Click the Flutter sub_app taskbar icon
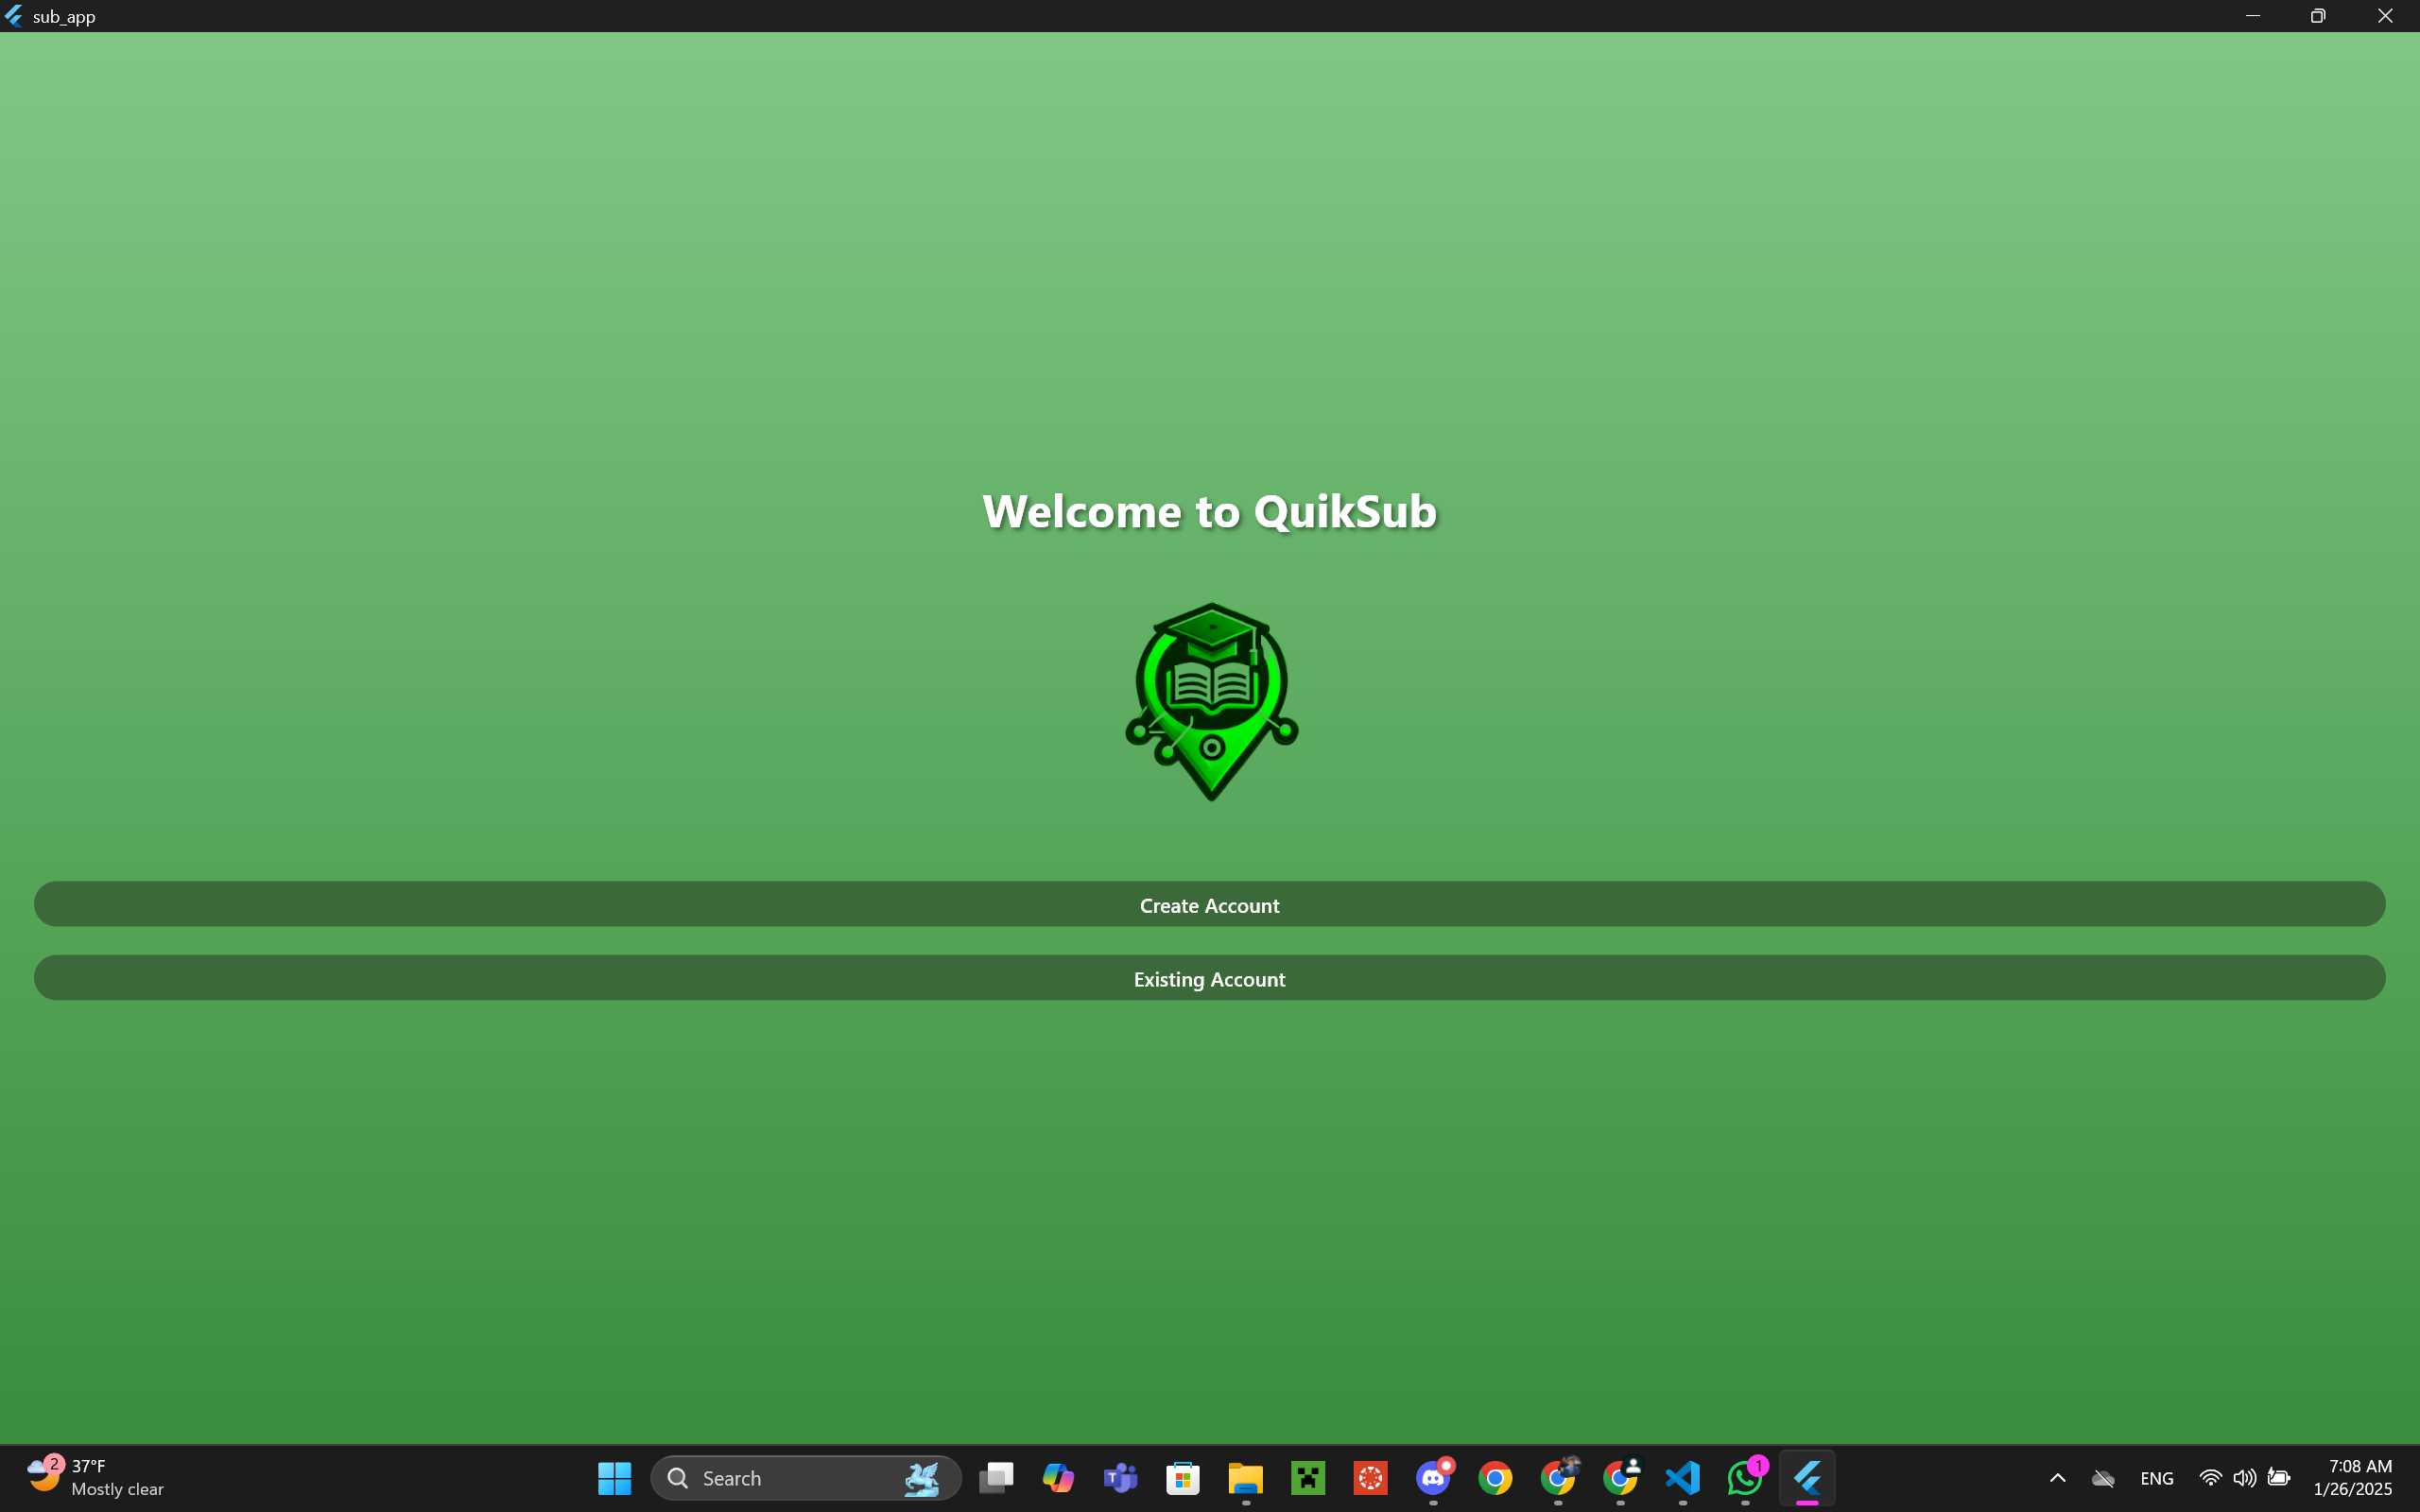Viewport: 2420px width, 1512px height. 1807,1477
